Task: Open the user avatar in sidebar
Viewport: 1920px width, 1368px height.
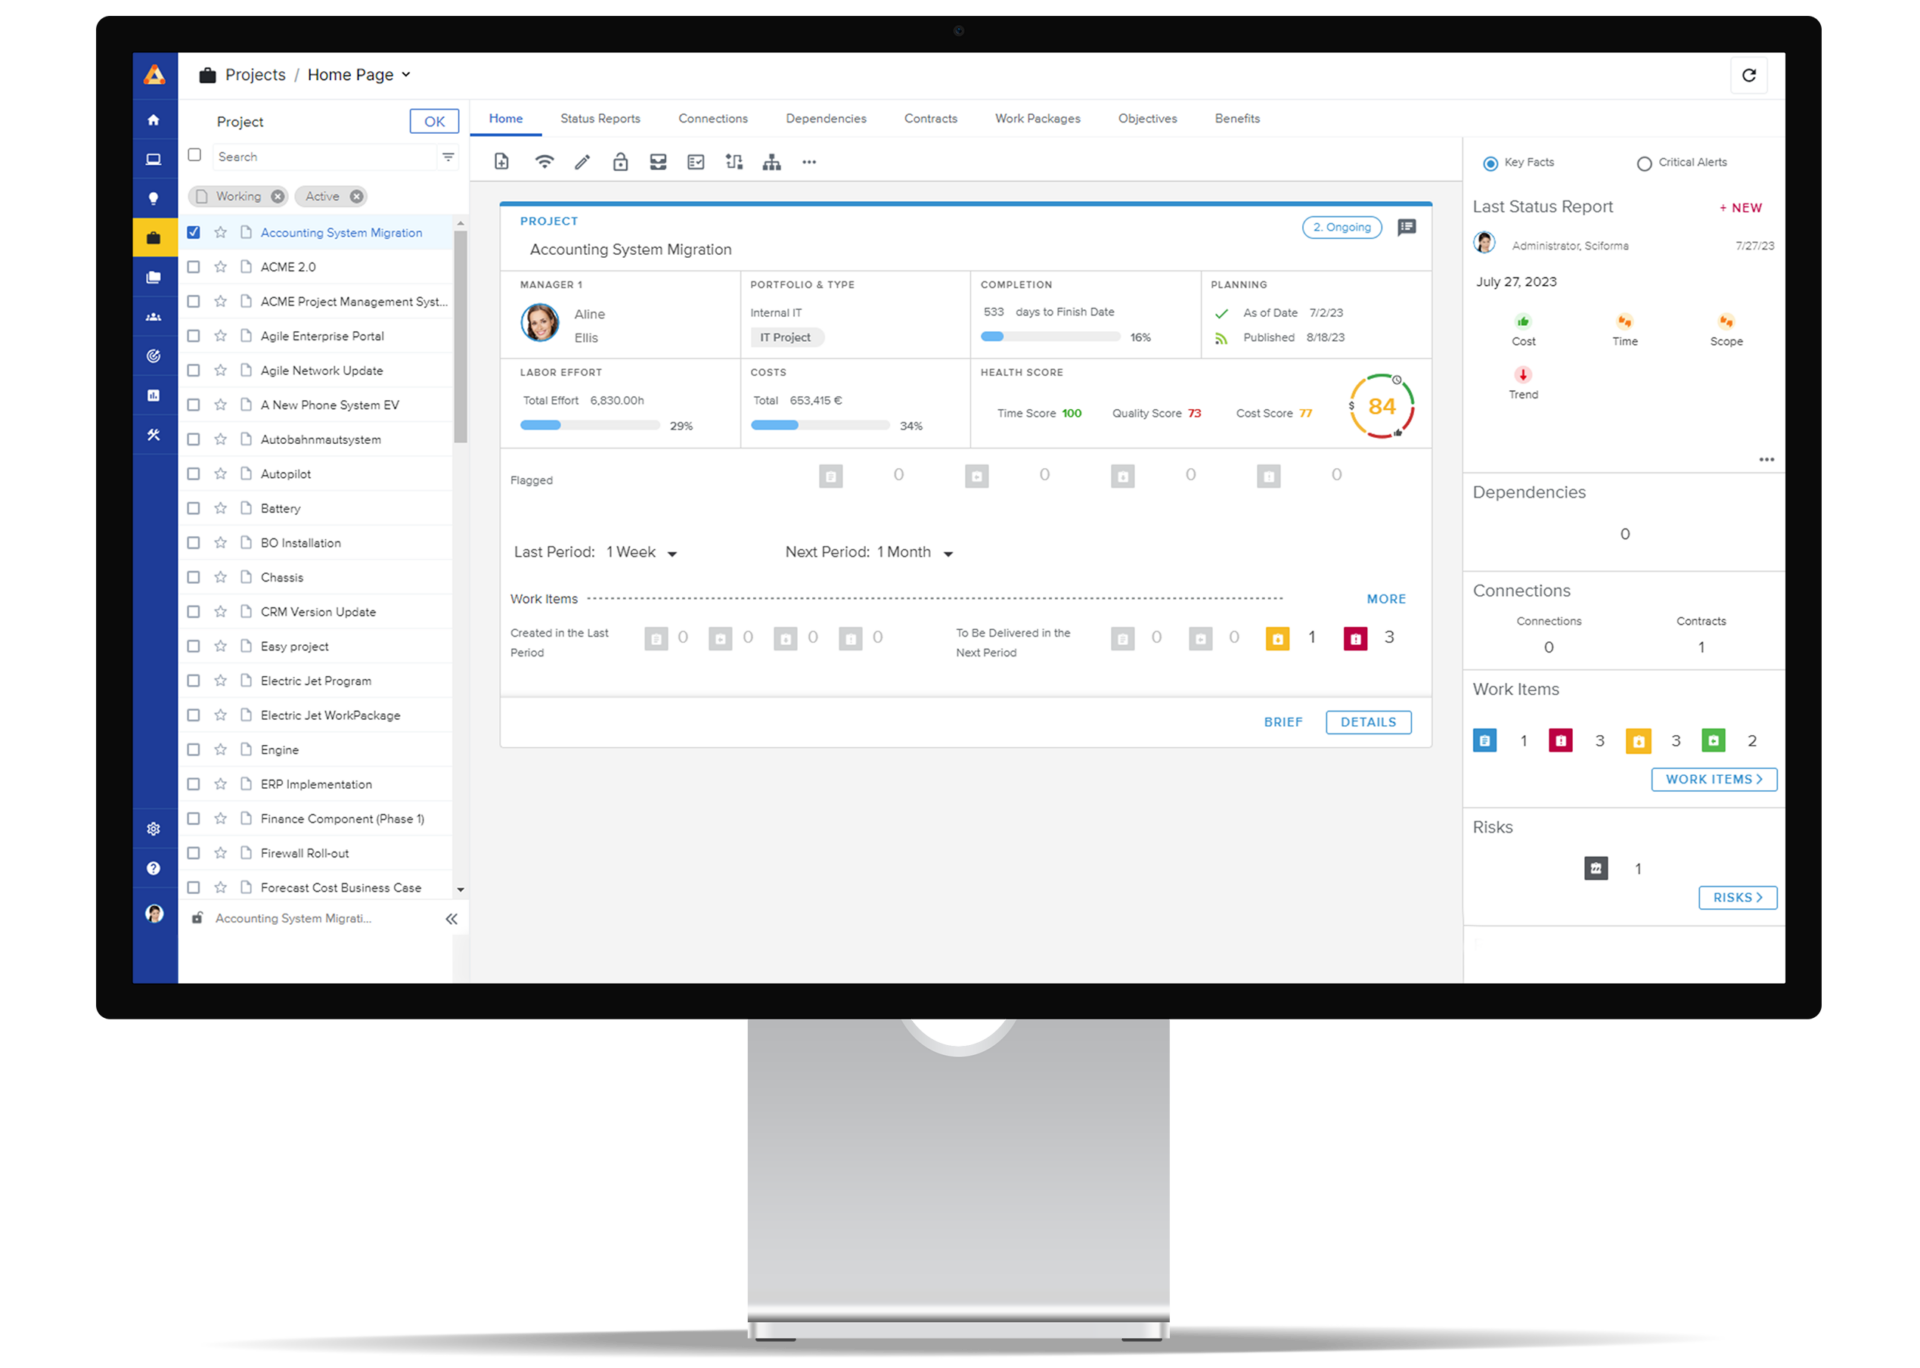Action: pos(154,914)
